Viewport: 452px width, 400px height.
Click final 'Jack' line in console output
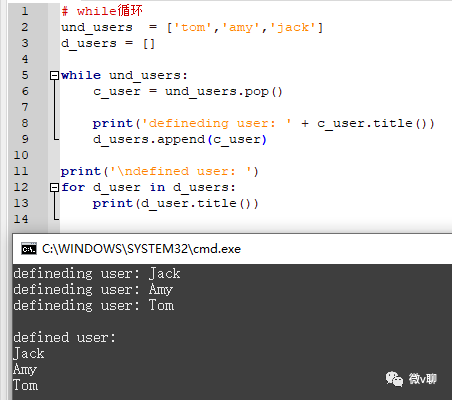click(x=29, y=353)
